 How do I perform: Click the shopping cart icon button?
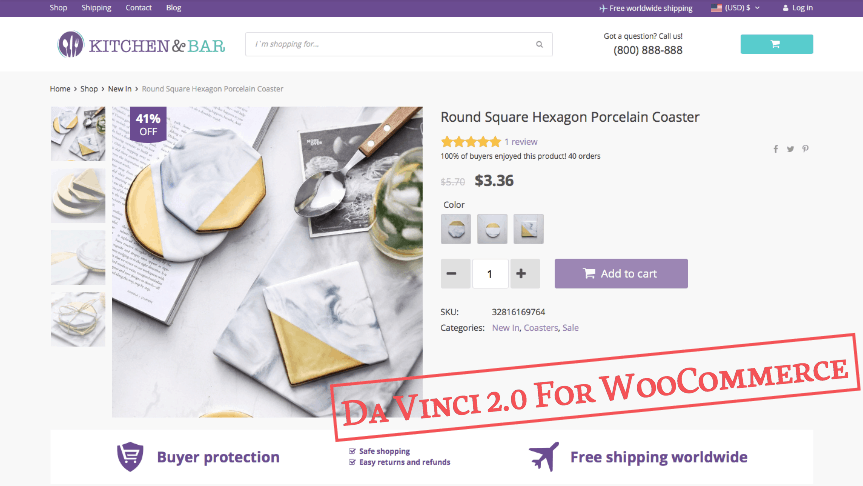pos(776,44)
